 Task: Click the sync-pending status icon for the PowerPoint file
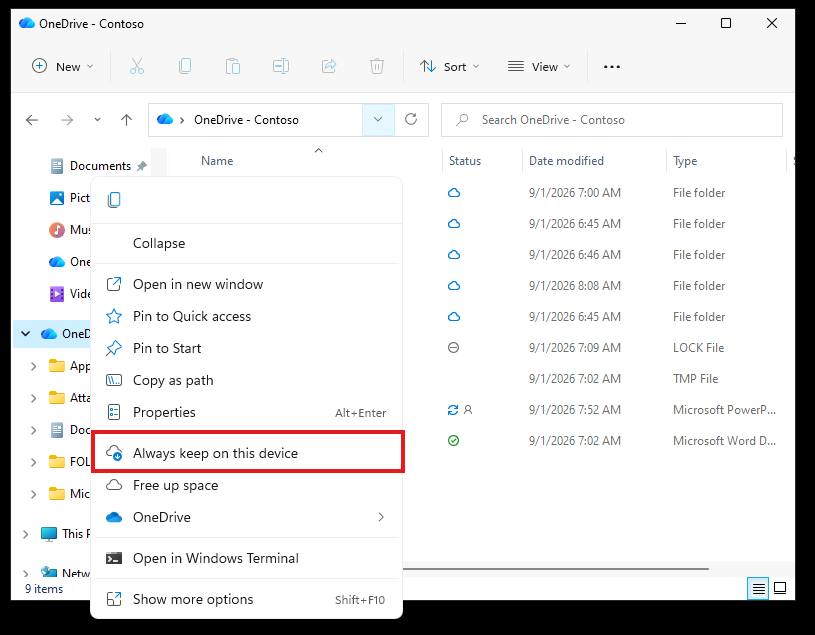click(453, 410)
